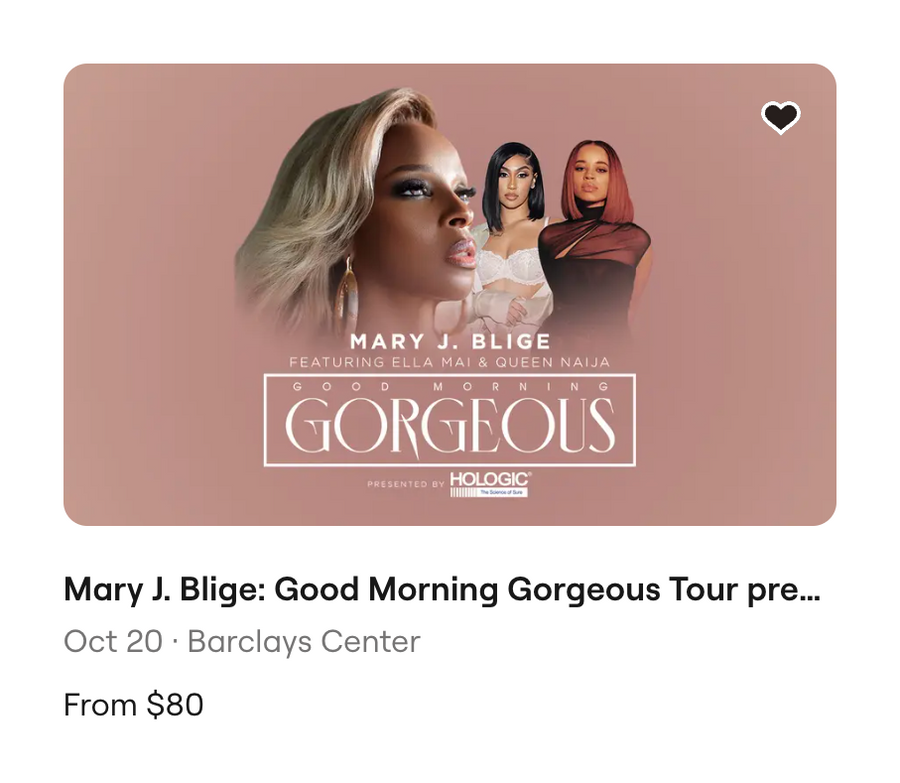Click the gold hoop earring
The image size is (900, 783).
click(348, 287)
